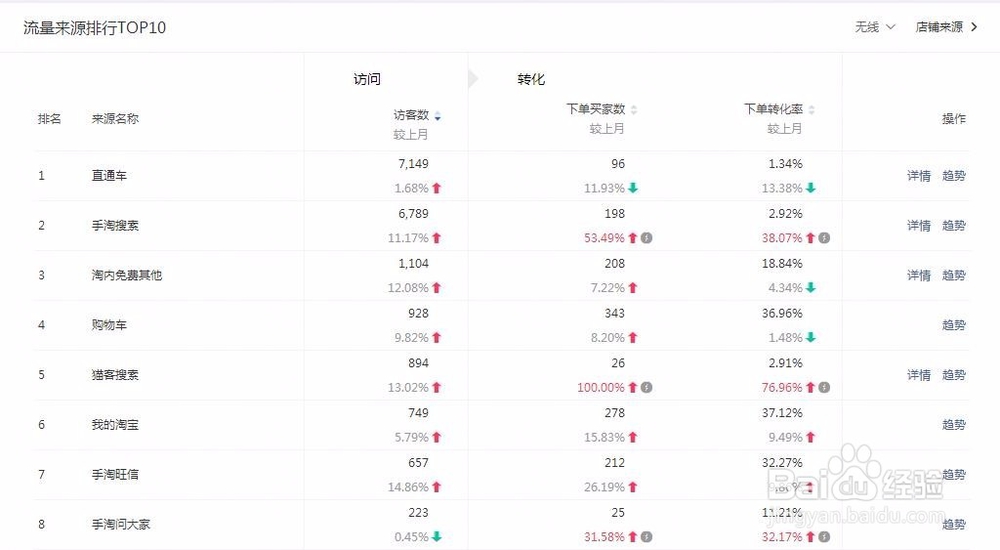Click the 来源名称 column header
This screenshot has width=1000, height=550.
(x=115, y=119)
